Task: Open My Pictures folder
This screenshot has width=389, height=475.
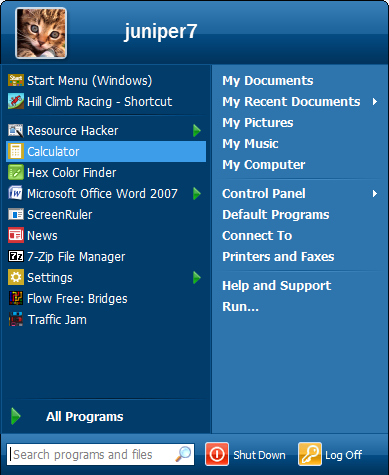Action: tap(258, 122)
